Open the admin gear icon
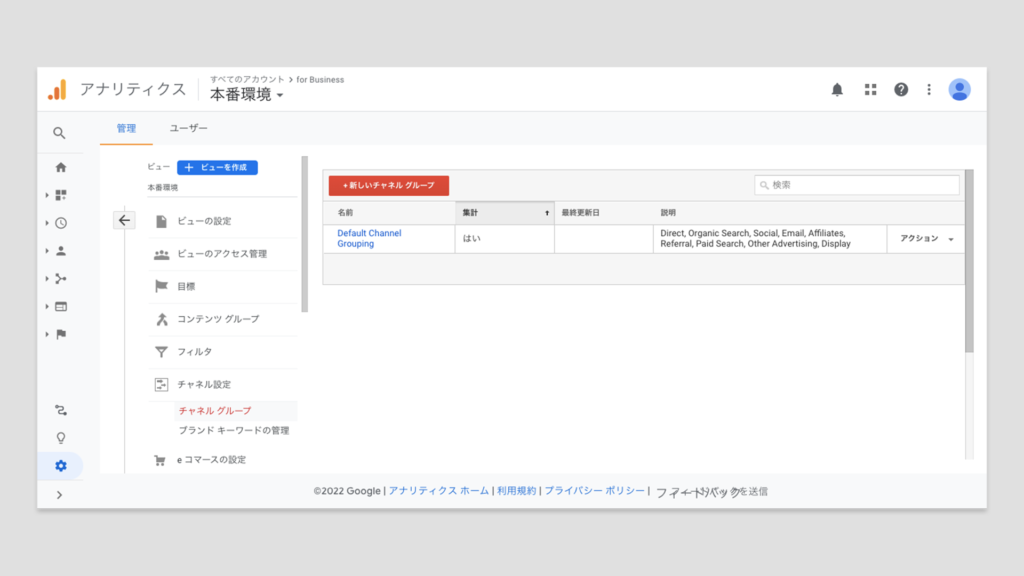Screen dimensions: 1024x576 pyautogui.click(x=61, y=466)
